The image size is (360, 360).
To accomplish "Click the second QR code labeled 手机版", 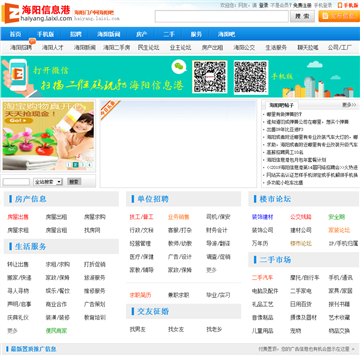I will coord(251,77).
